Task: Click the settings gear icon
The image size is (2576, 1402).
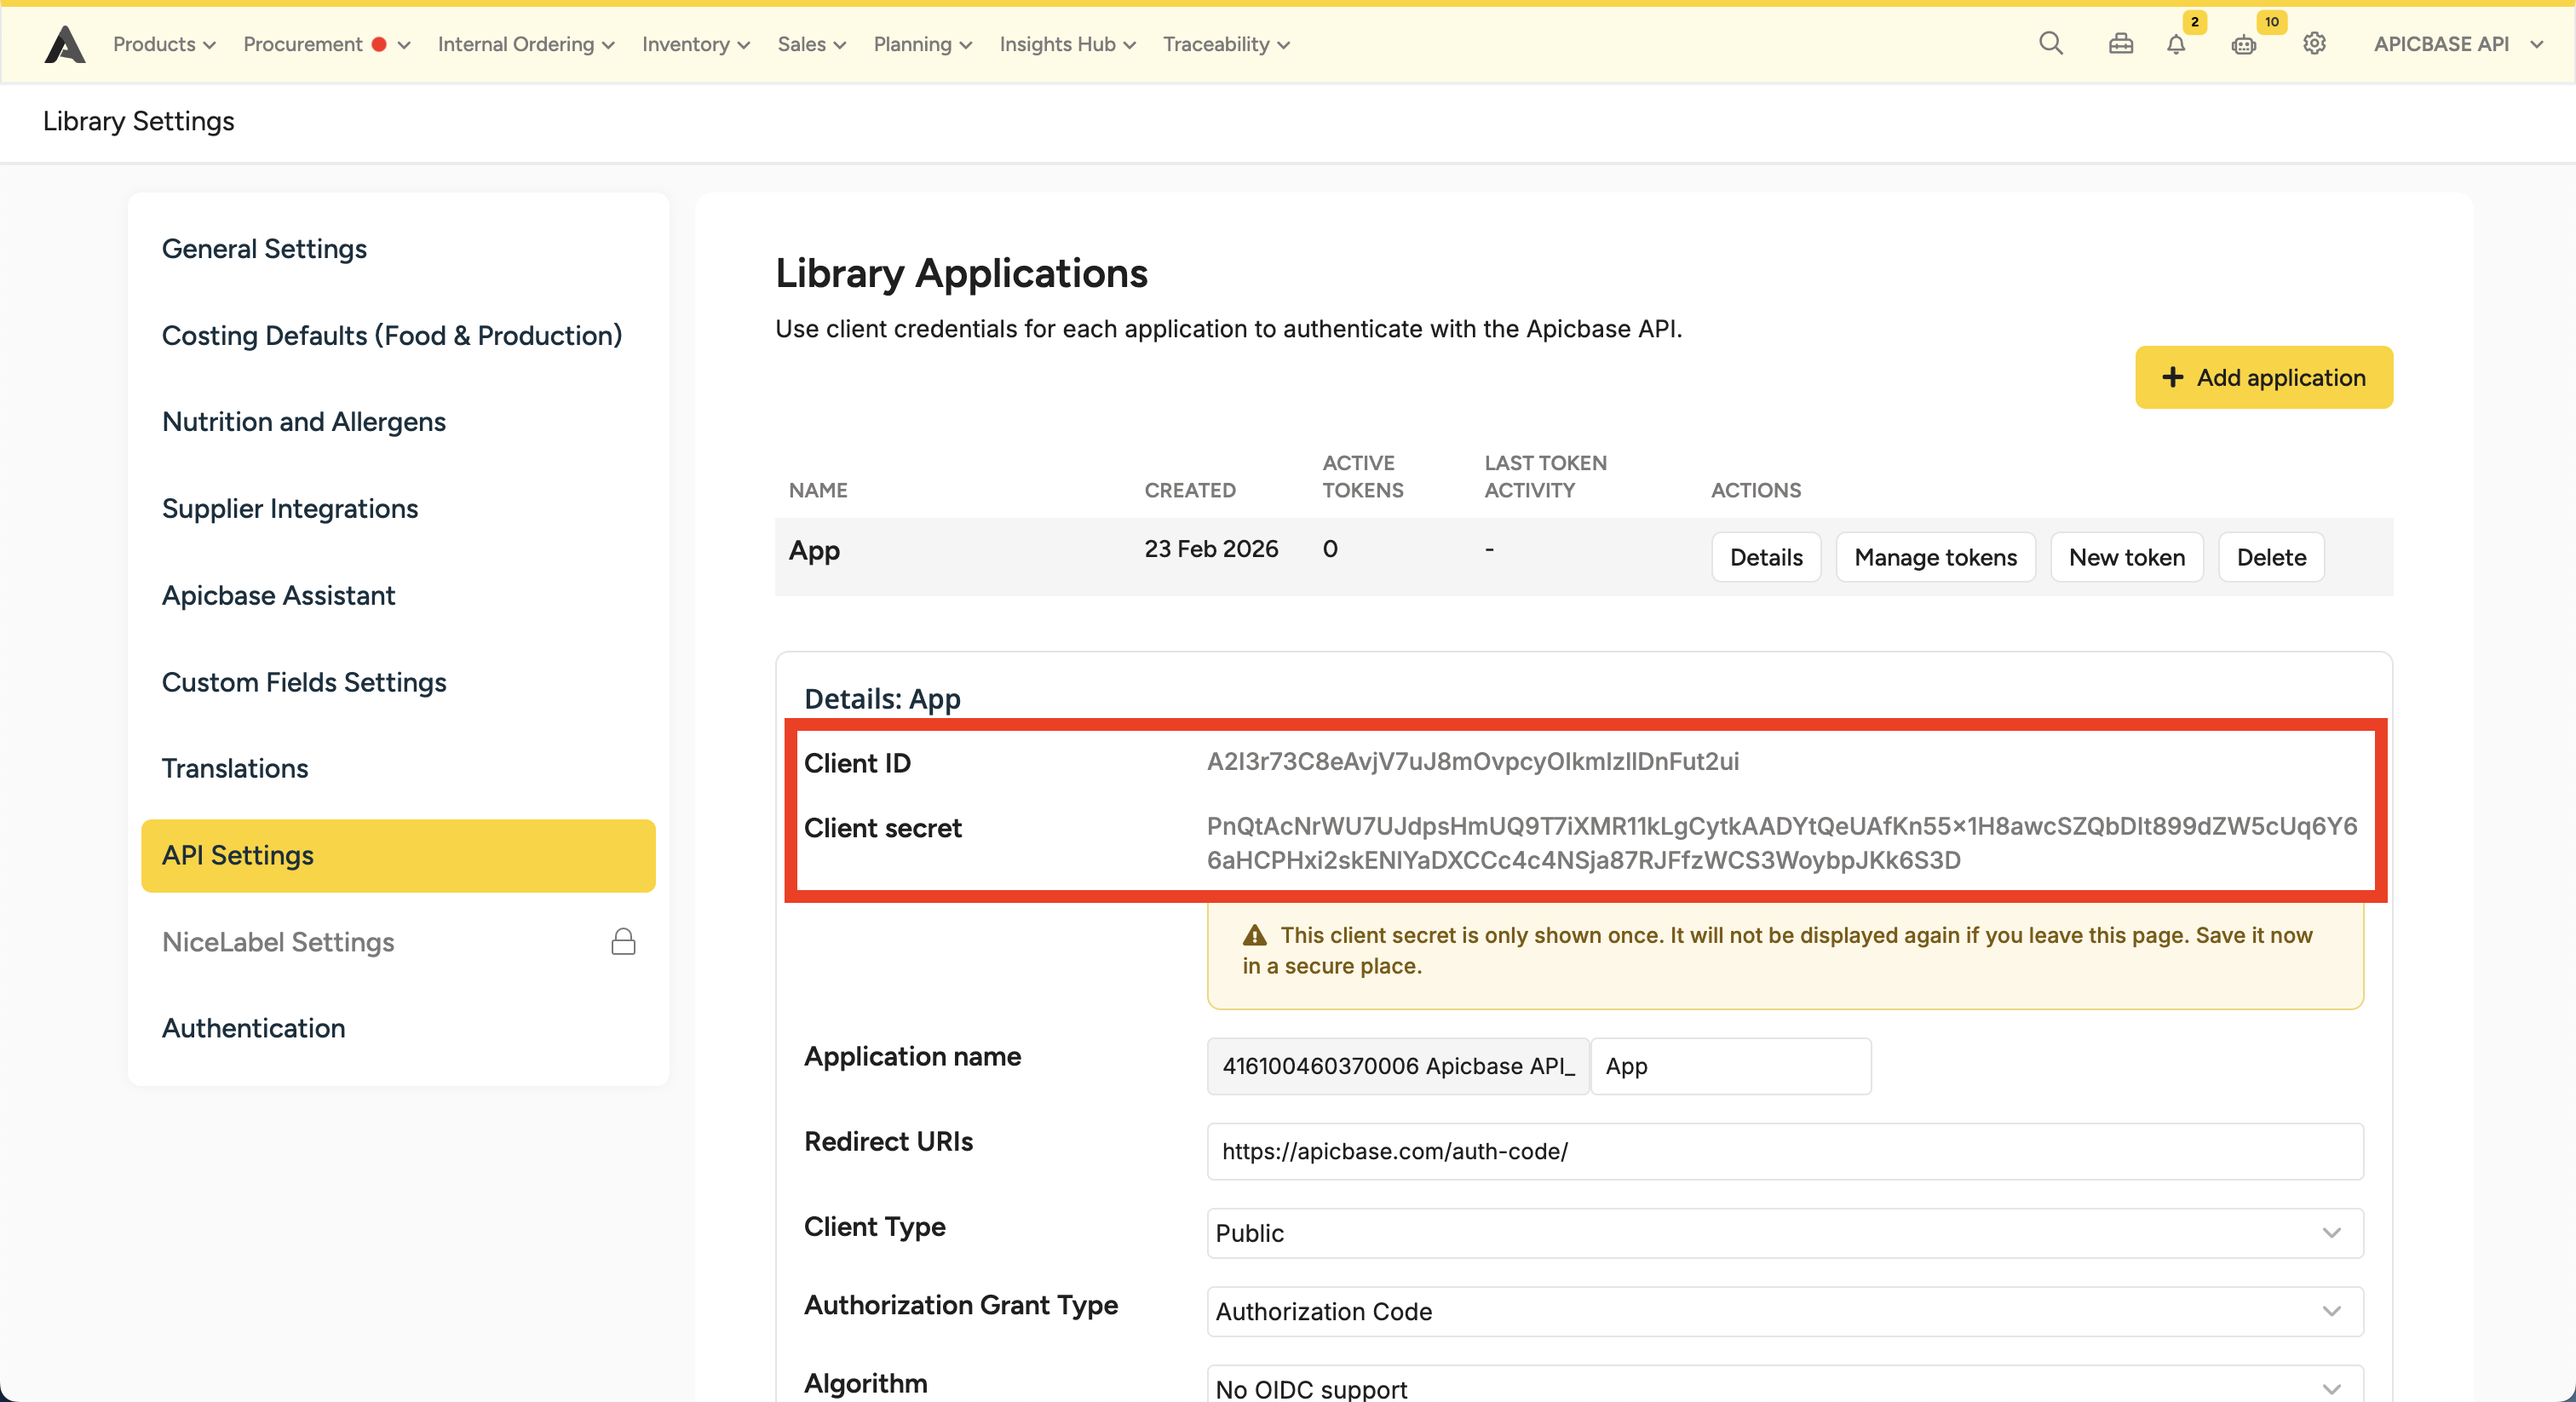Action: tap(2314, 44)
